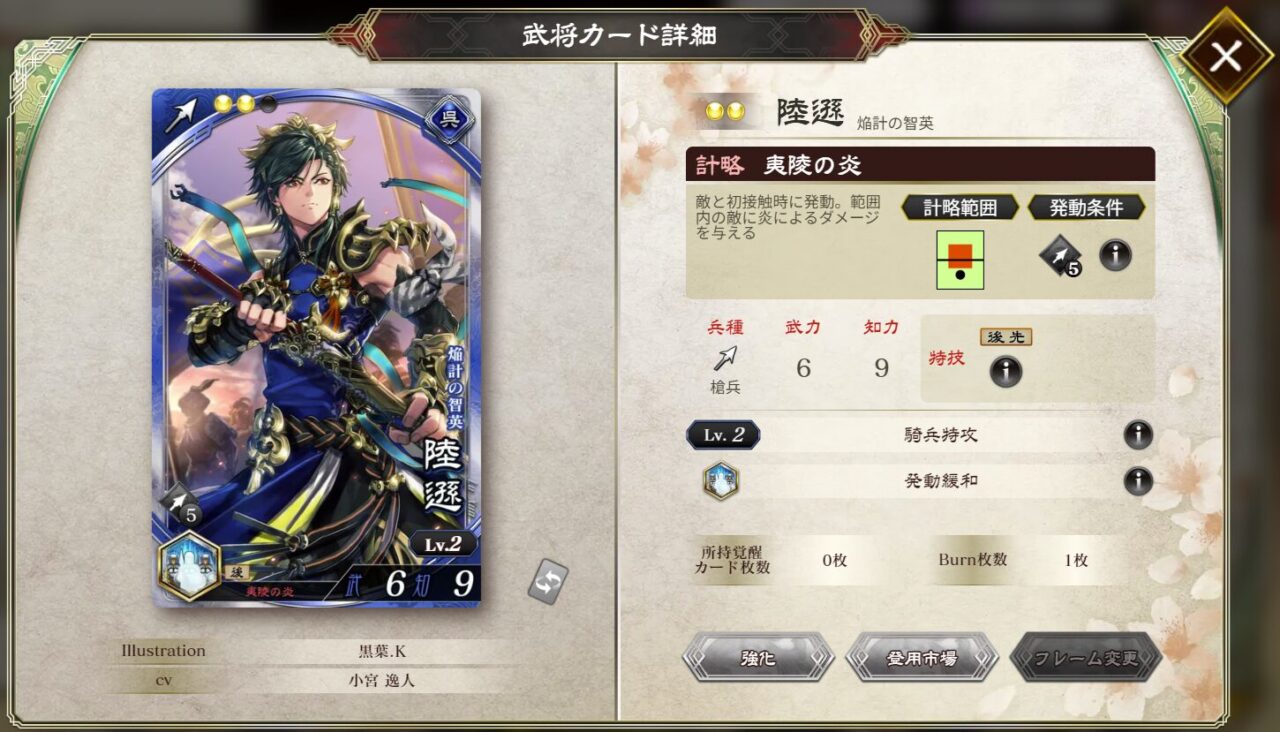The image size is (1280, 732).
Task: Click the 計略範囲 green range diagram
Action: coord(960,260)
